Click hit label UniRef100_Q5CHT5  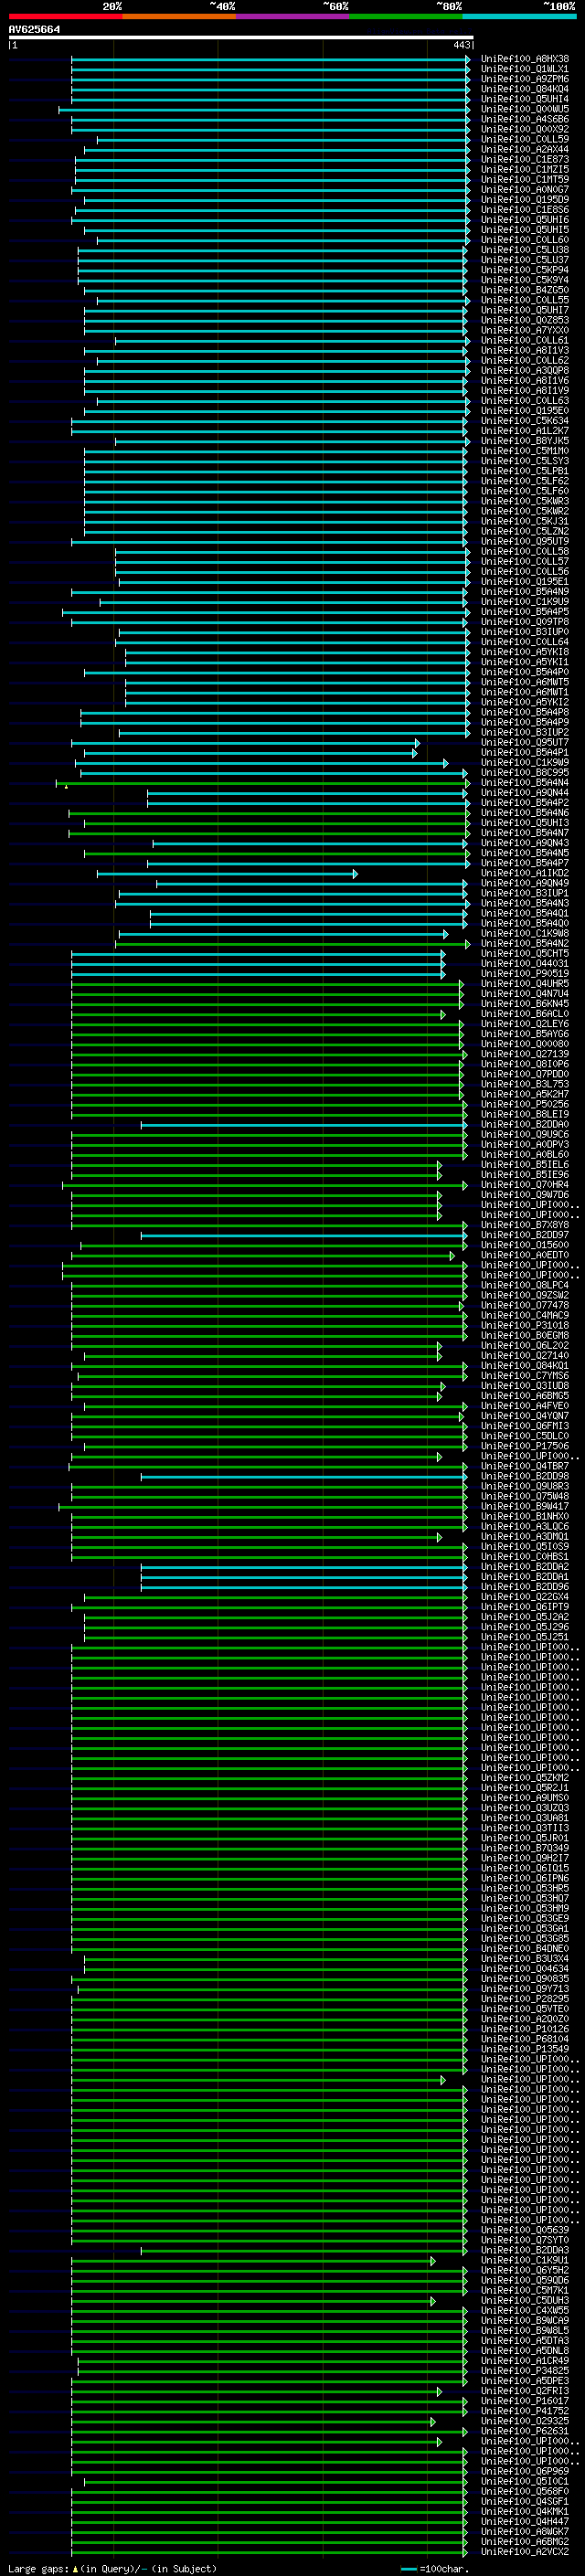pos(525,953)
